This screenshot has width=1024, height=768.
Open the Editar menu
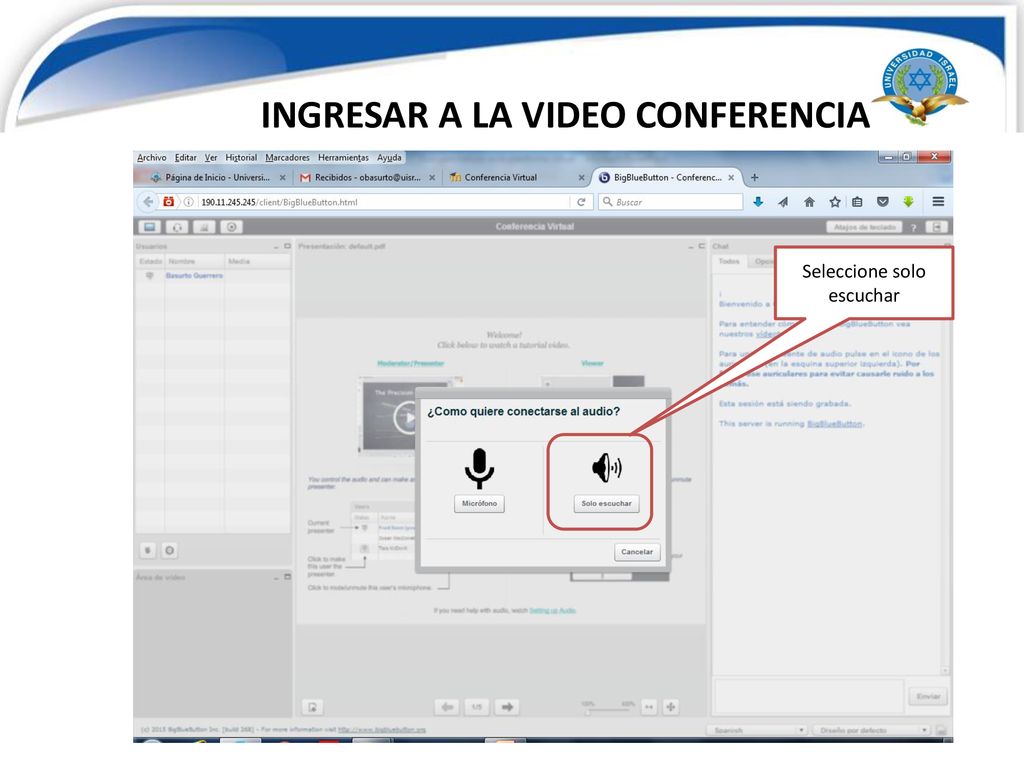(185, 157)
